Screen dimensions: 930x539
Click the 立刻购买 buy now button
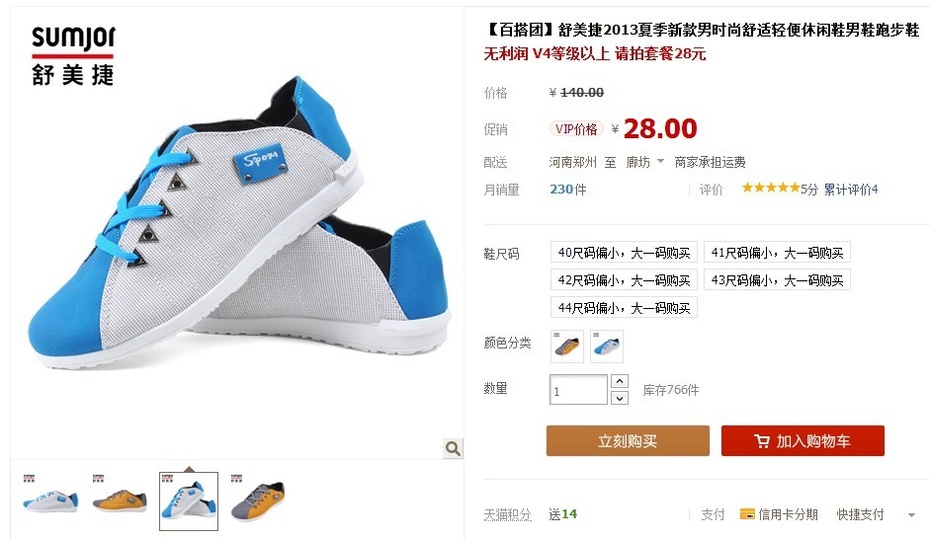(628, 441)
